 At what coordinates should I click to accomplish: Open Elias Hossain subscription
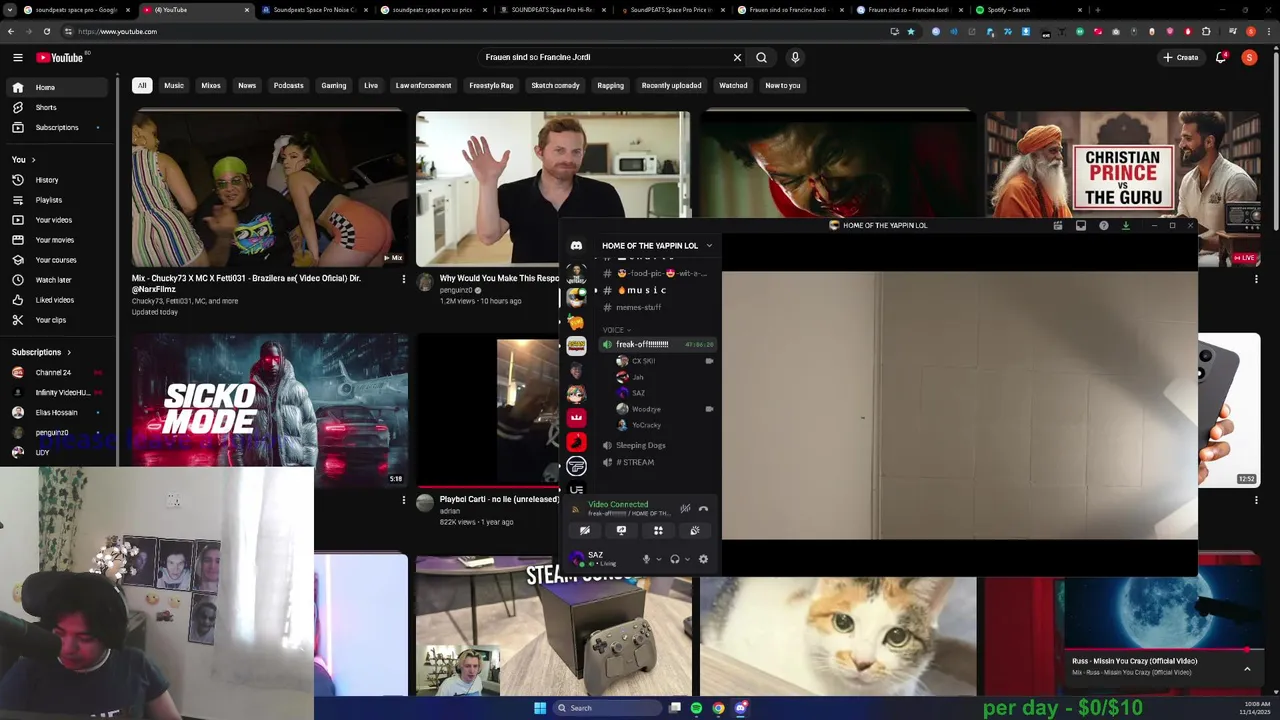point(56,412)
